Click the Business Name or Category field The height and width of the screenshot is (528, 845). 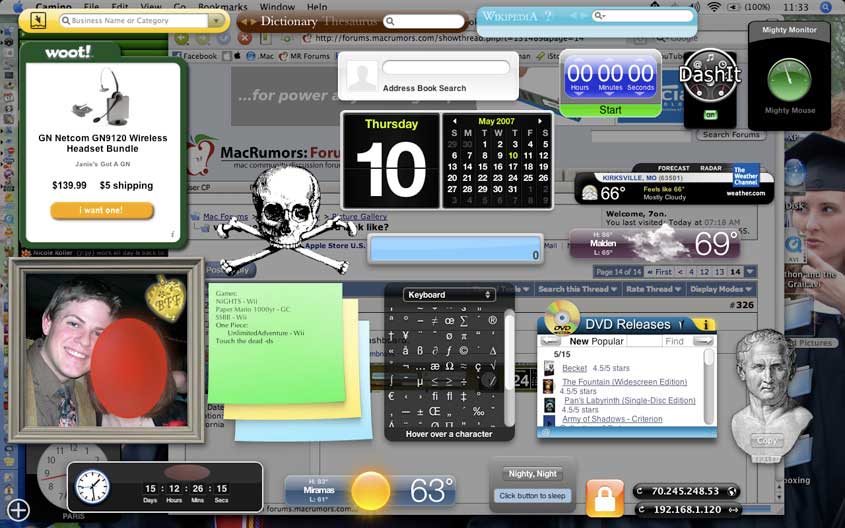point(134,20)
